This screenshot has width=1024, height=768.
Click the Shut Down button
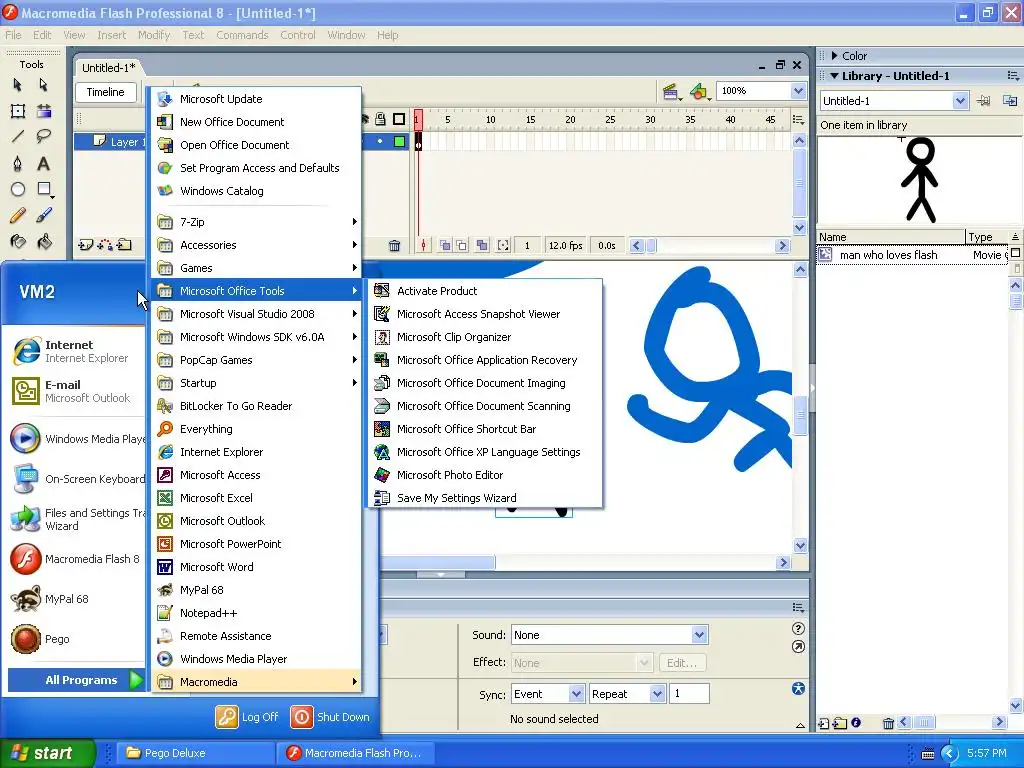click(330, 716)
